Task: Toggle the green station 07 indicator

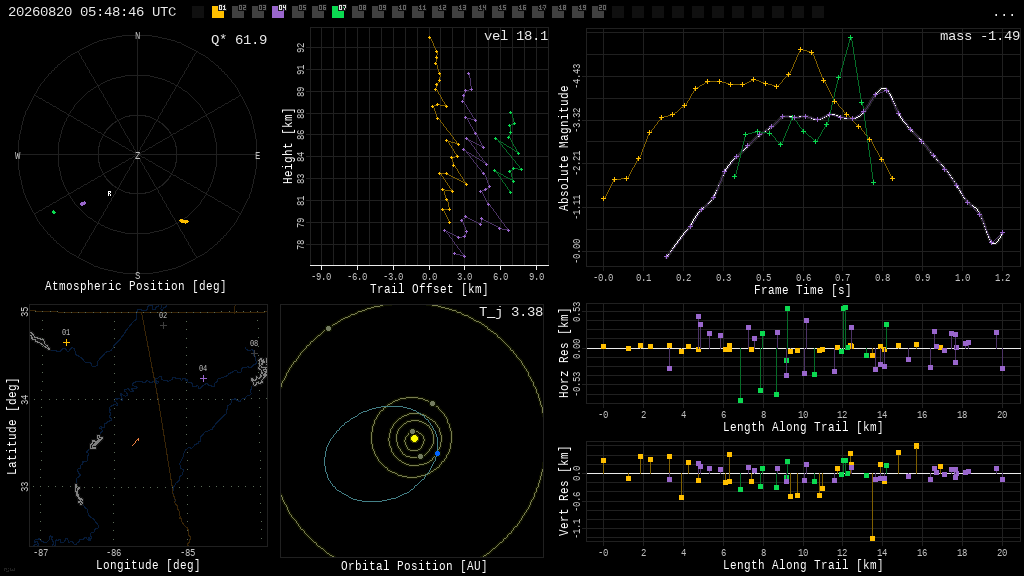Action: (x=338, y=12)
